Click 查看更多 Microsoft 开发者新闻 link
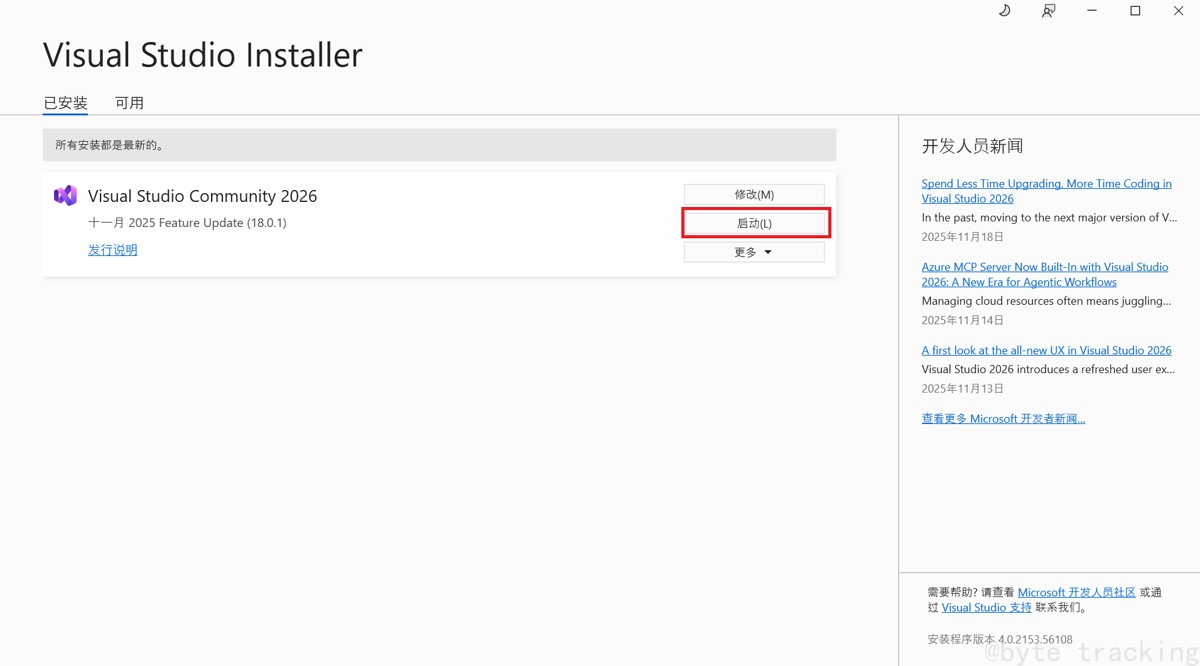The image size is (1200, 666). pyautogui.click(x=1002, y=418)
